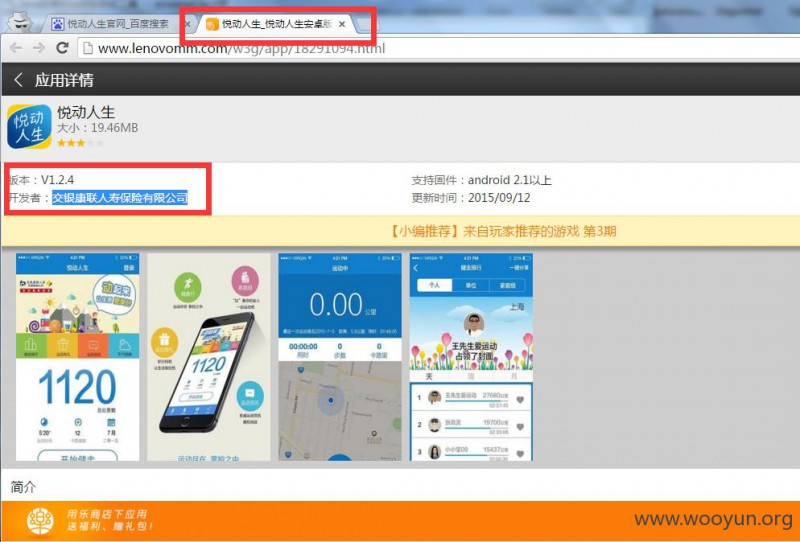Image resolution: width=800 pixels, height=542 pixels.
Task: Click the 应用详情 header title
Action: click(64, 80)
